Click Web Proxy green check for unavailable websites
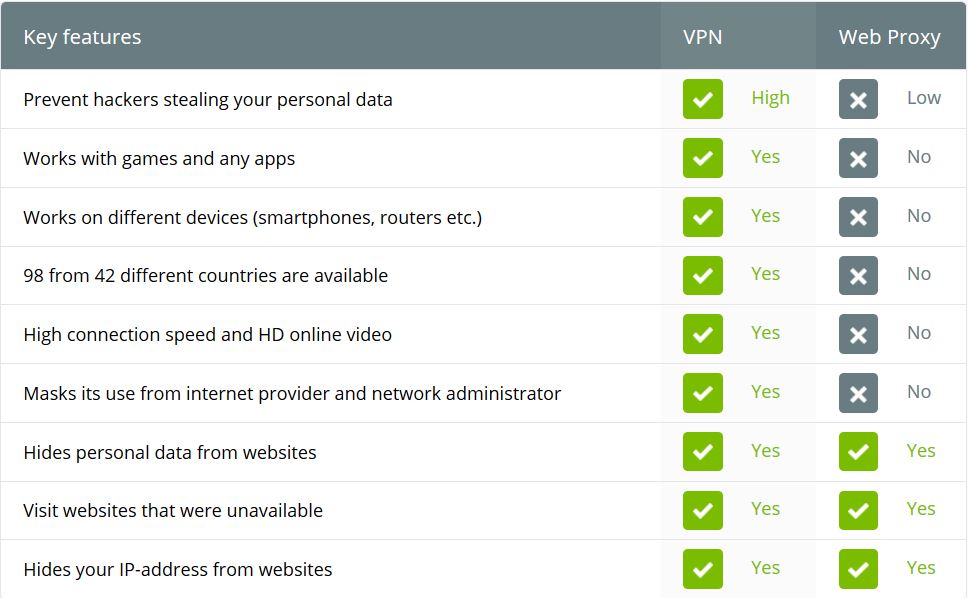This screenshot has width=968, height=598. (858, 510)
